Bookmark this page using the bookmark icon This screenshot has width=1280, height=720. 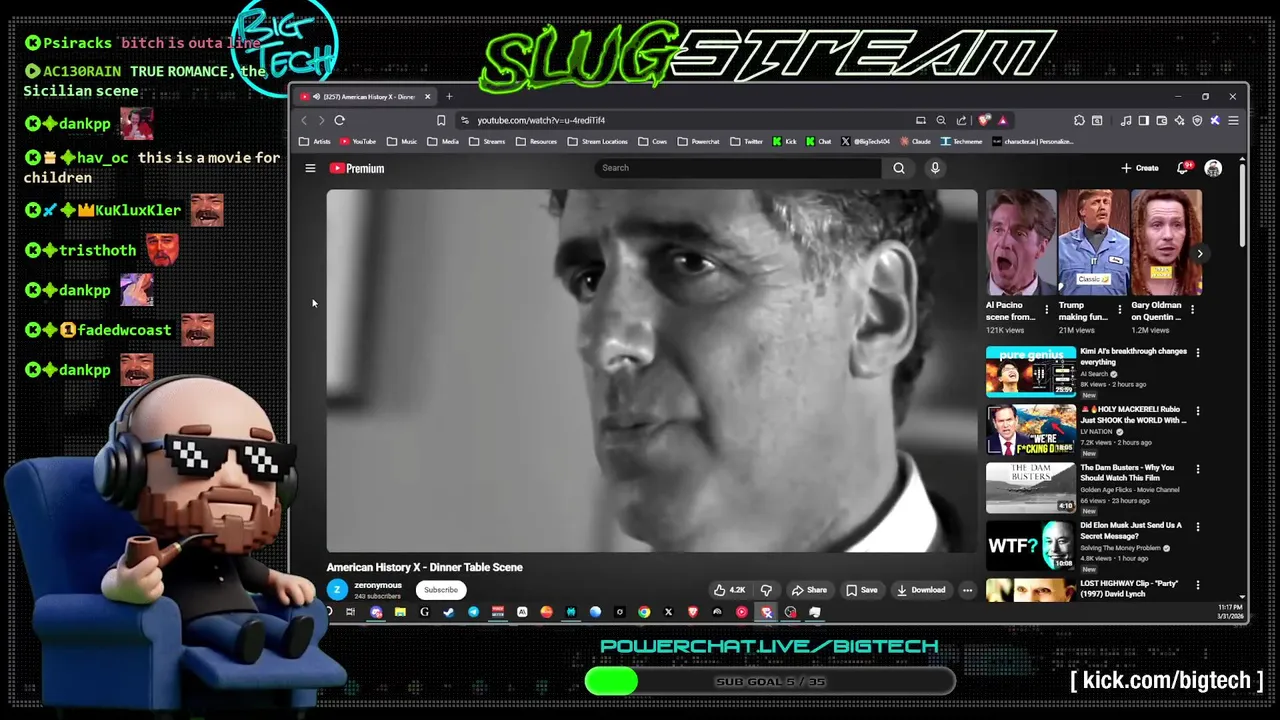441,120
